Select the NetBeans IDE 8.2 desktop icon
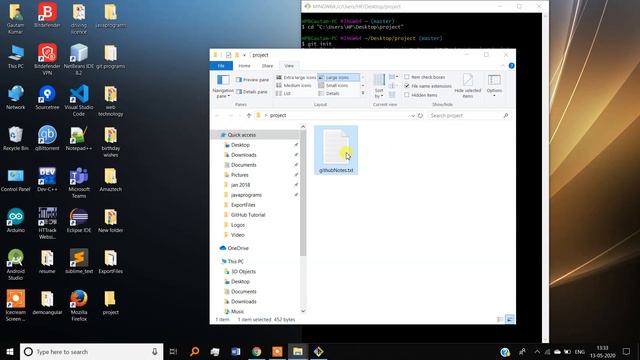Viewport: 640px width, 360px height. (x=79, y=60)
